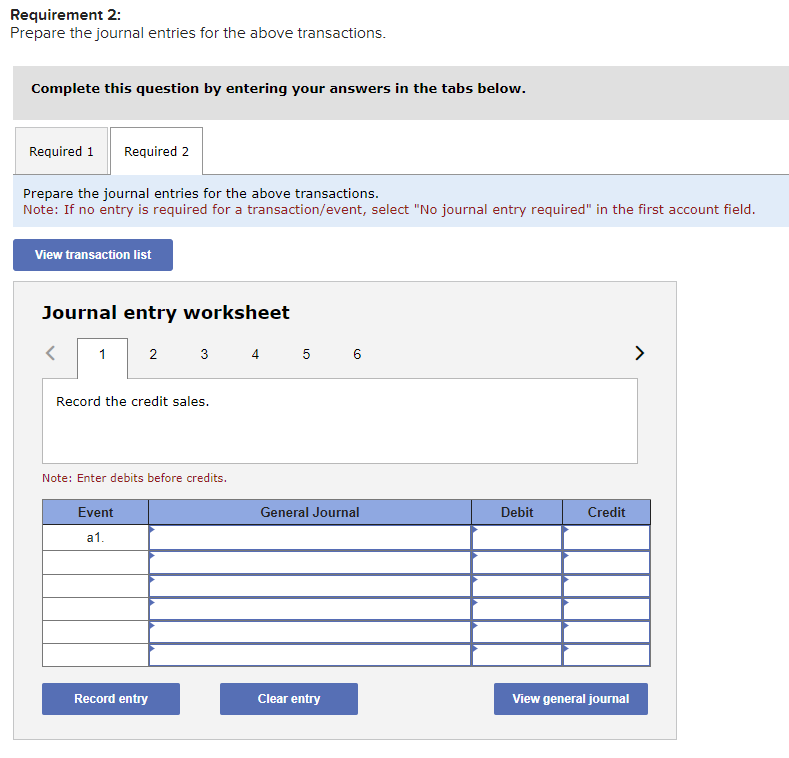Click the Credit column header
The image size is (789, 758).
606,512
